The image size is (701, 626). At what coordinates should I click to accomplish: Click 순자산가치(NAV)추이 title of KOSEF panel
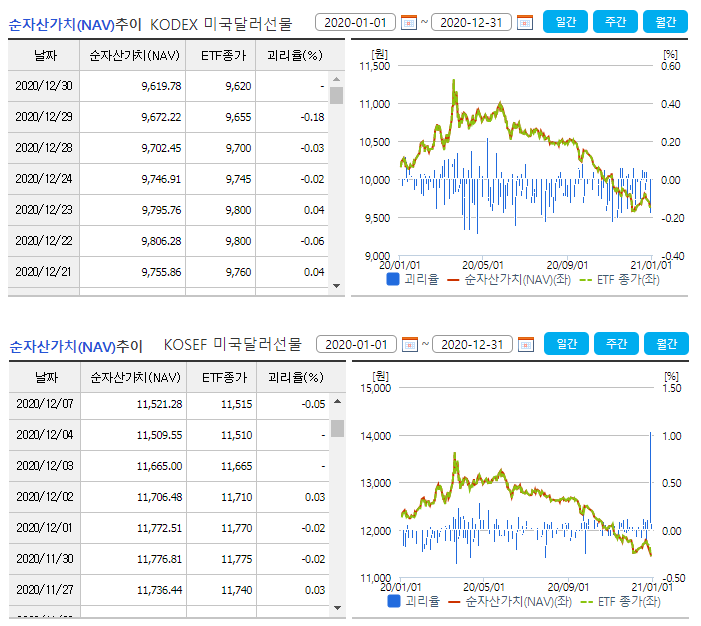(x=76, y=346)
